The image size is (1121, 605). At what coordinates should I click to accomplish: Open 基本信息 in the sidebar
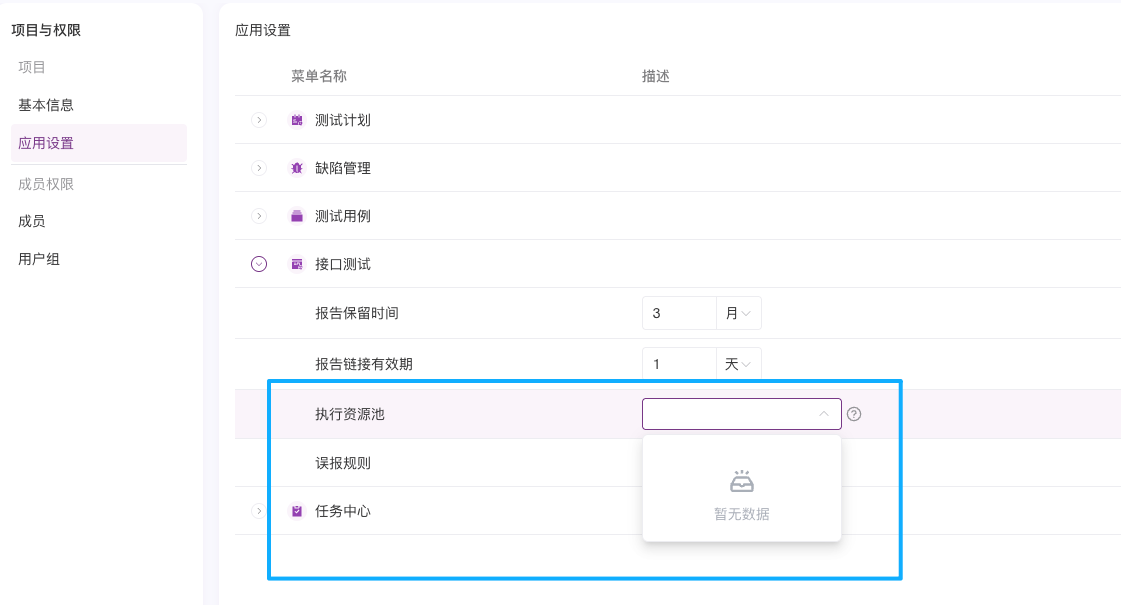click(46, 105)
